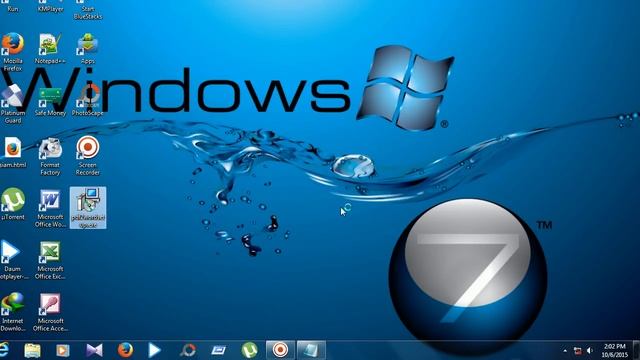This screenshot has width=640, height=360.
Task: Click the Run shortcut label
Action: [13, 9]
